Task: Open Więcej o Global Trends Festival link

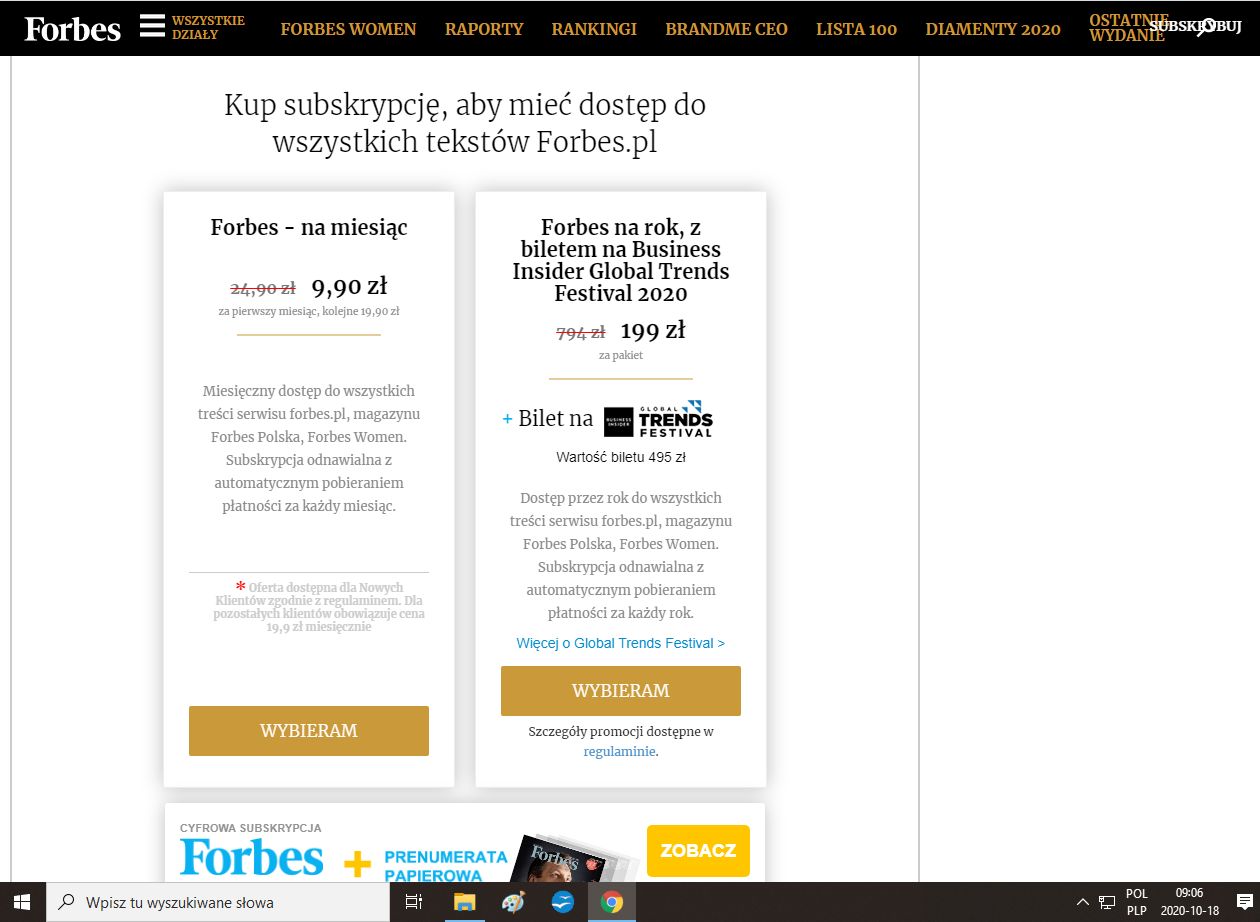Action: 621,643
